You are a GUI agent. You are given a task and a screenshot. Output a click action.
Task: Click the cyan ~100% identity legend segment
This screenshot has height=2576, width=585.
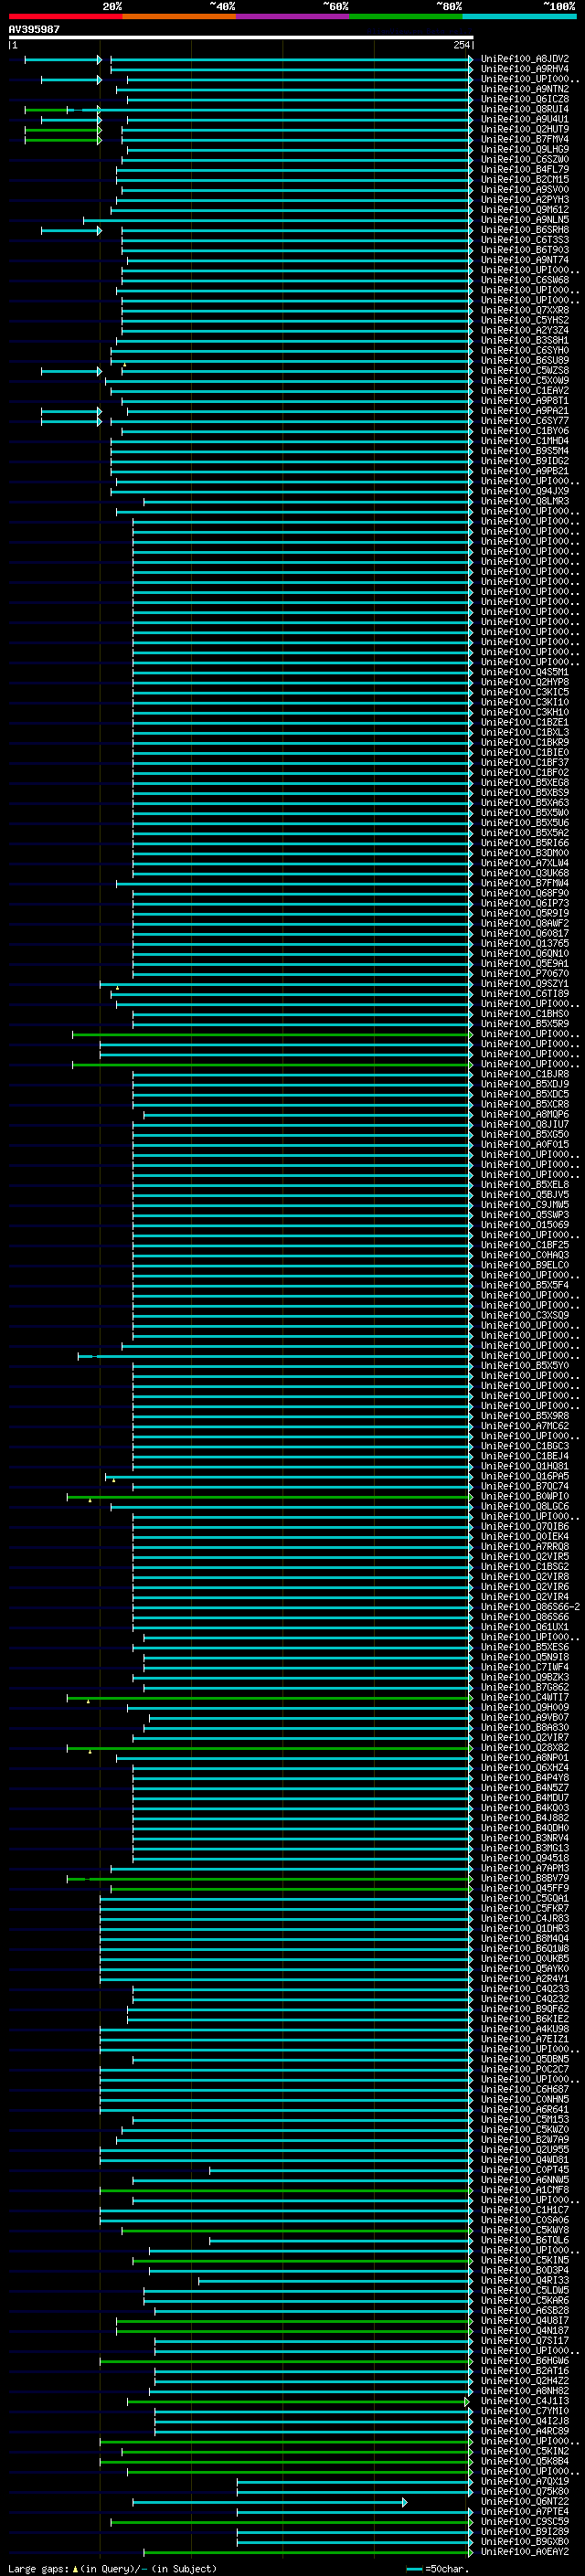pos(519,16)
